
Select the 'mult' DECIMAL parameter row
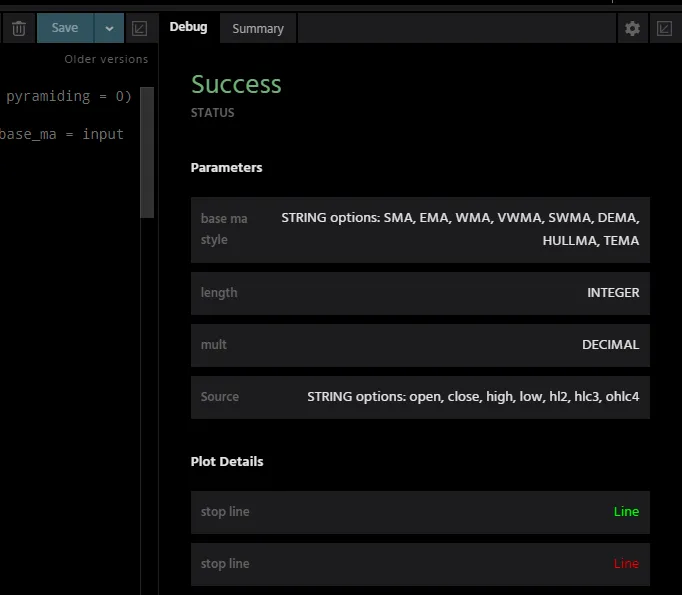tap(420, 345)
